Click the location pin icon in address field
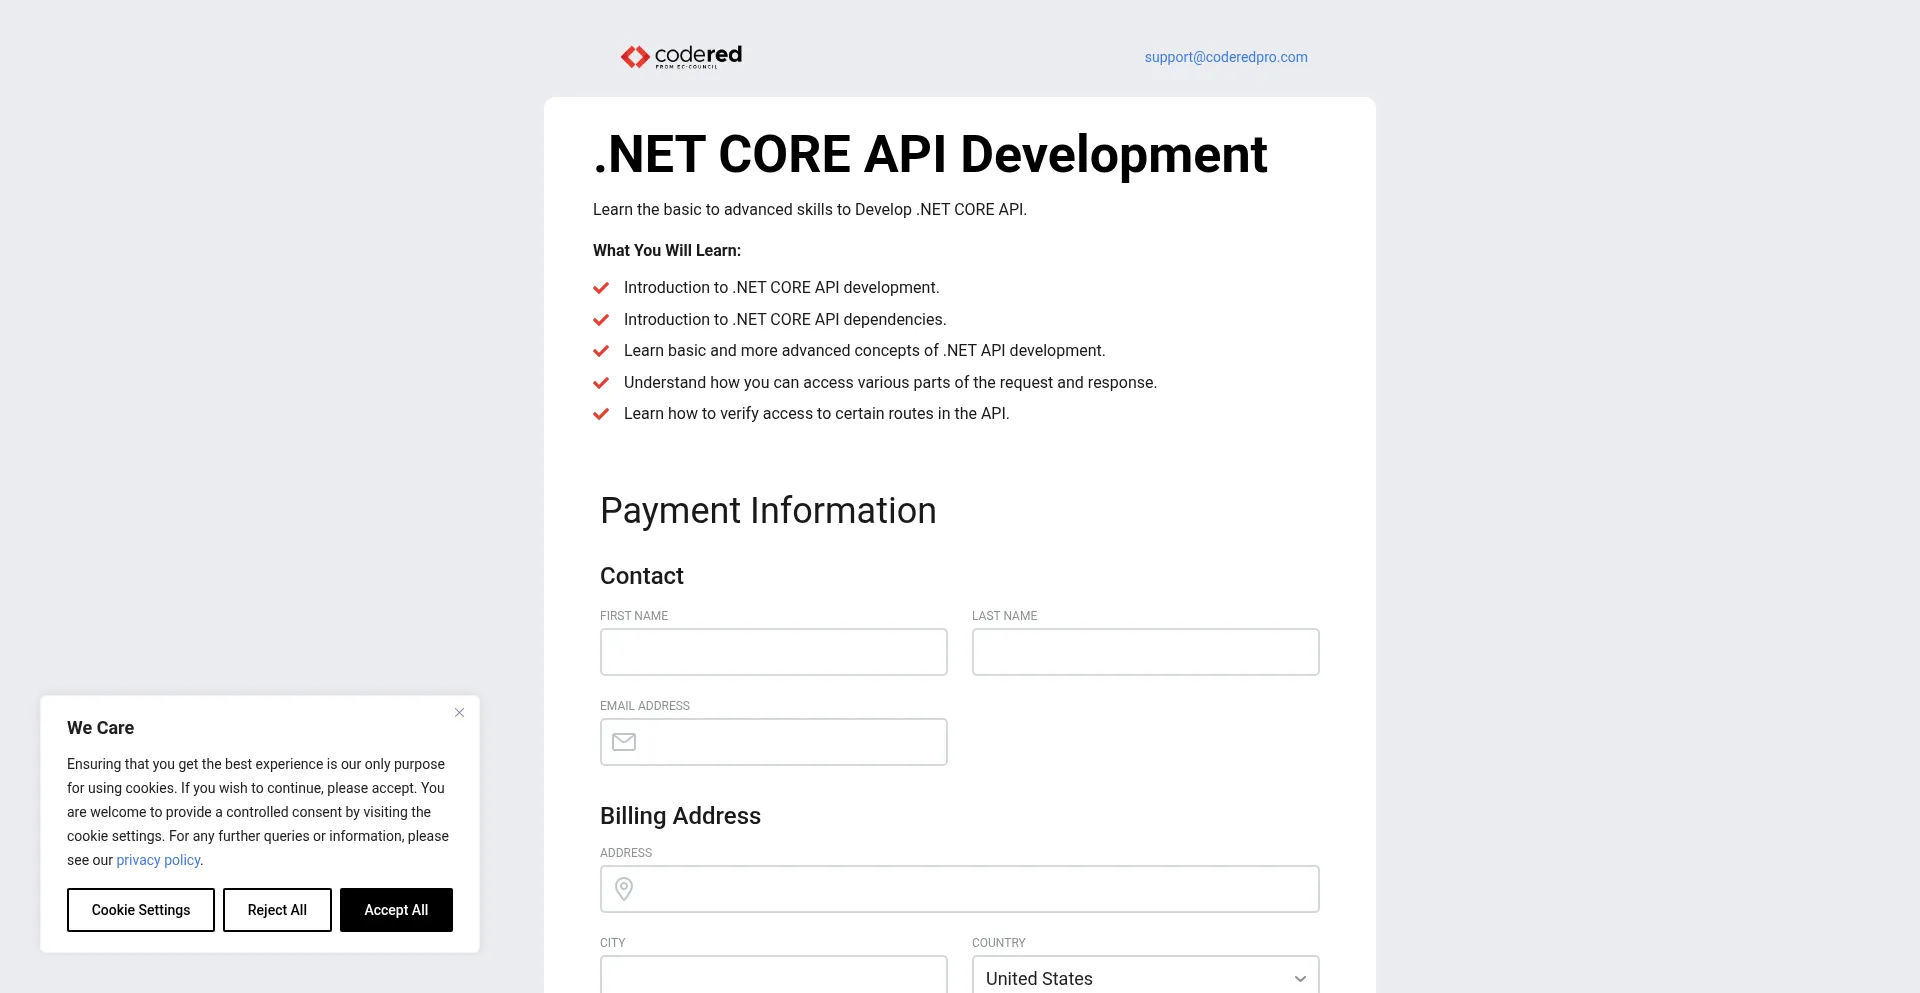This screenshot has height=993, width=1920. point(624,889)
